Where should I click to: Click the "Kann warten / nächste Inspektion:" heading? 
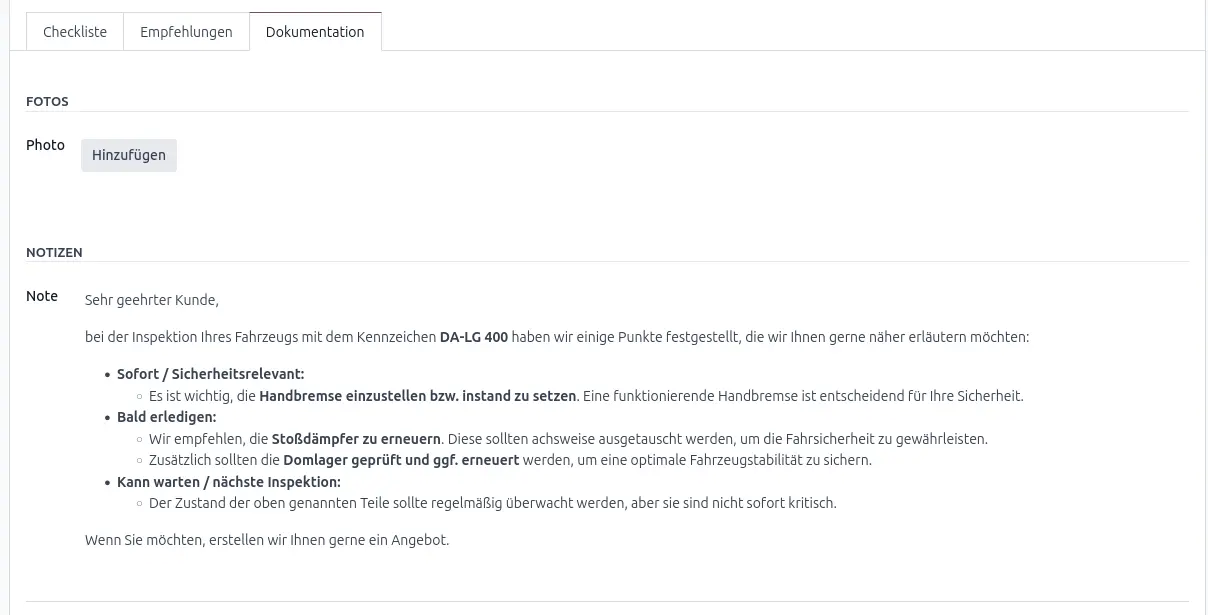click(x=228, y=482)
